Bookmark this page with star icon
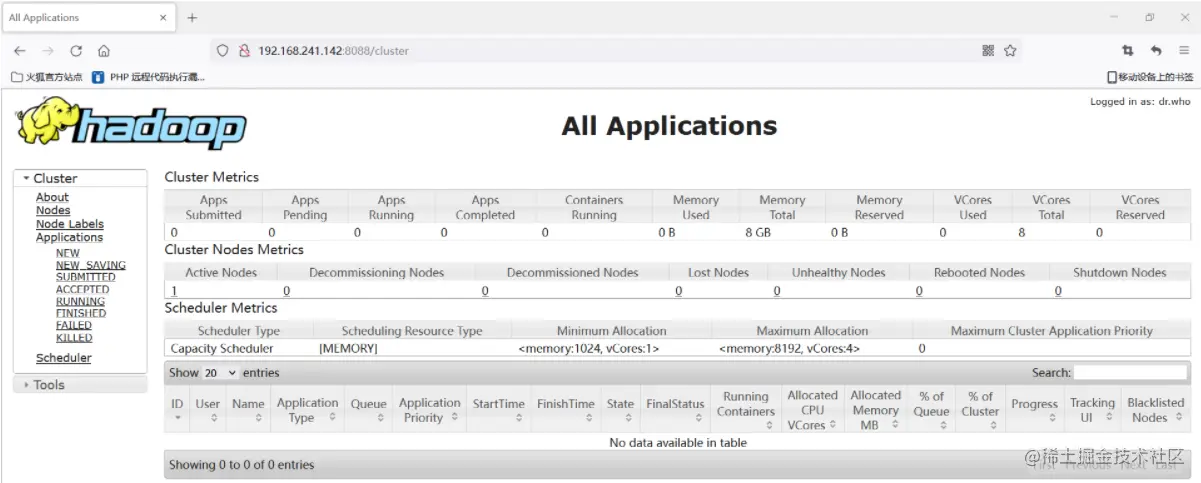The width and height of the screenshot is (1201, 483). coord(1010,51)
